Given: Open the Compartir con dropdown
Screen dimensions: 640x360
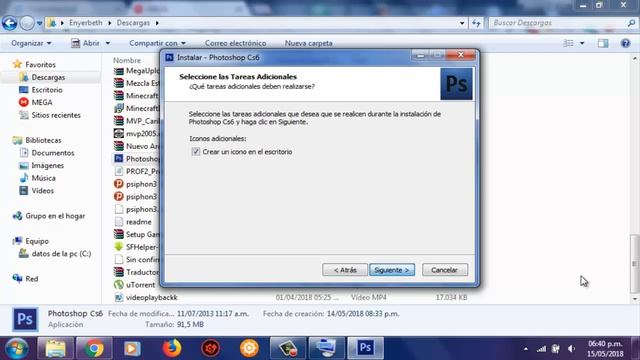Looking at the screenshot, I should click(157, 43).
